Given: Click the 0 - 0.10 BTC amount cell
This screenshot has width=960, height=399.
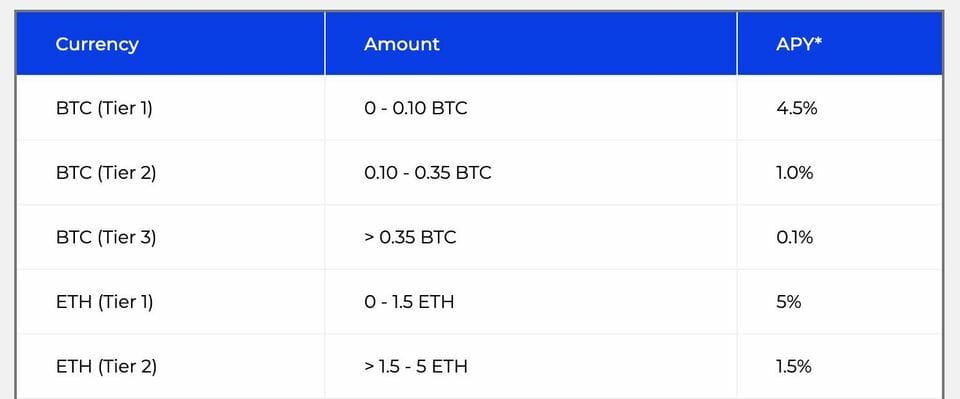Looking at the screenshot, I should coord(415,109).
